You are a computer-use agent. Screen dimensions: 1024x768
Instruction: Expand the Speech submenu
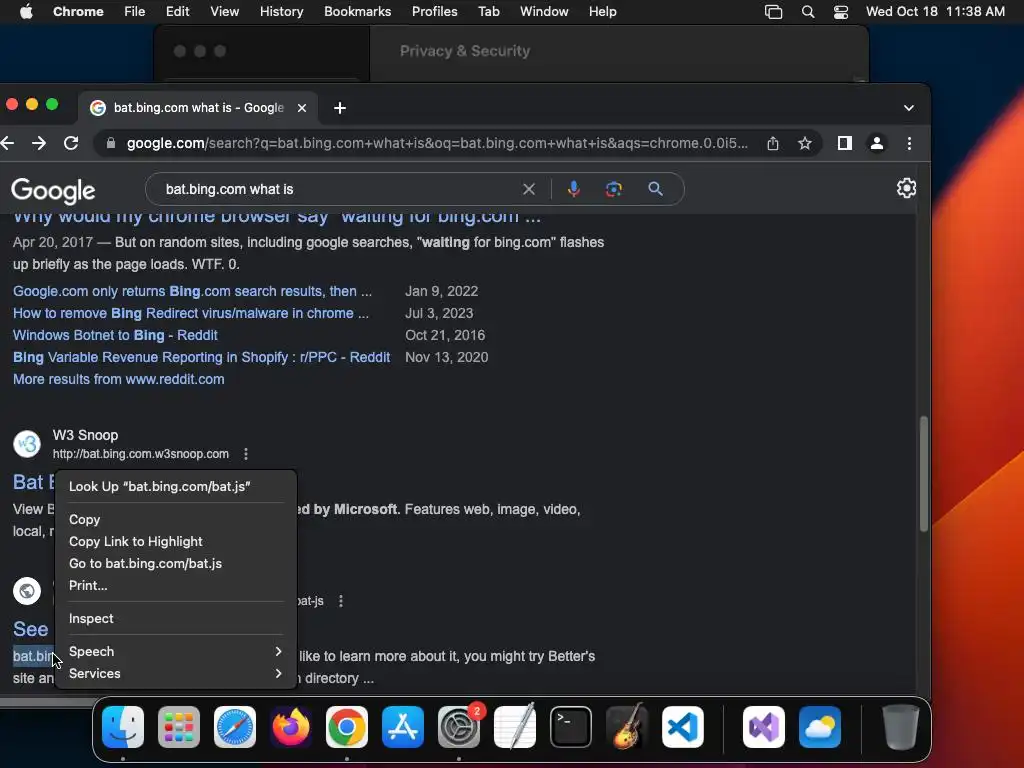[x=176, y=652]
